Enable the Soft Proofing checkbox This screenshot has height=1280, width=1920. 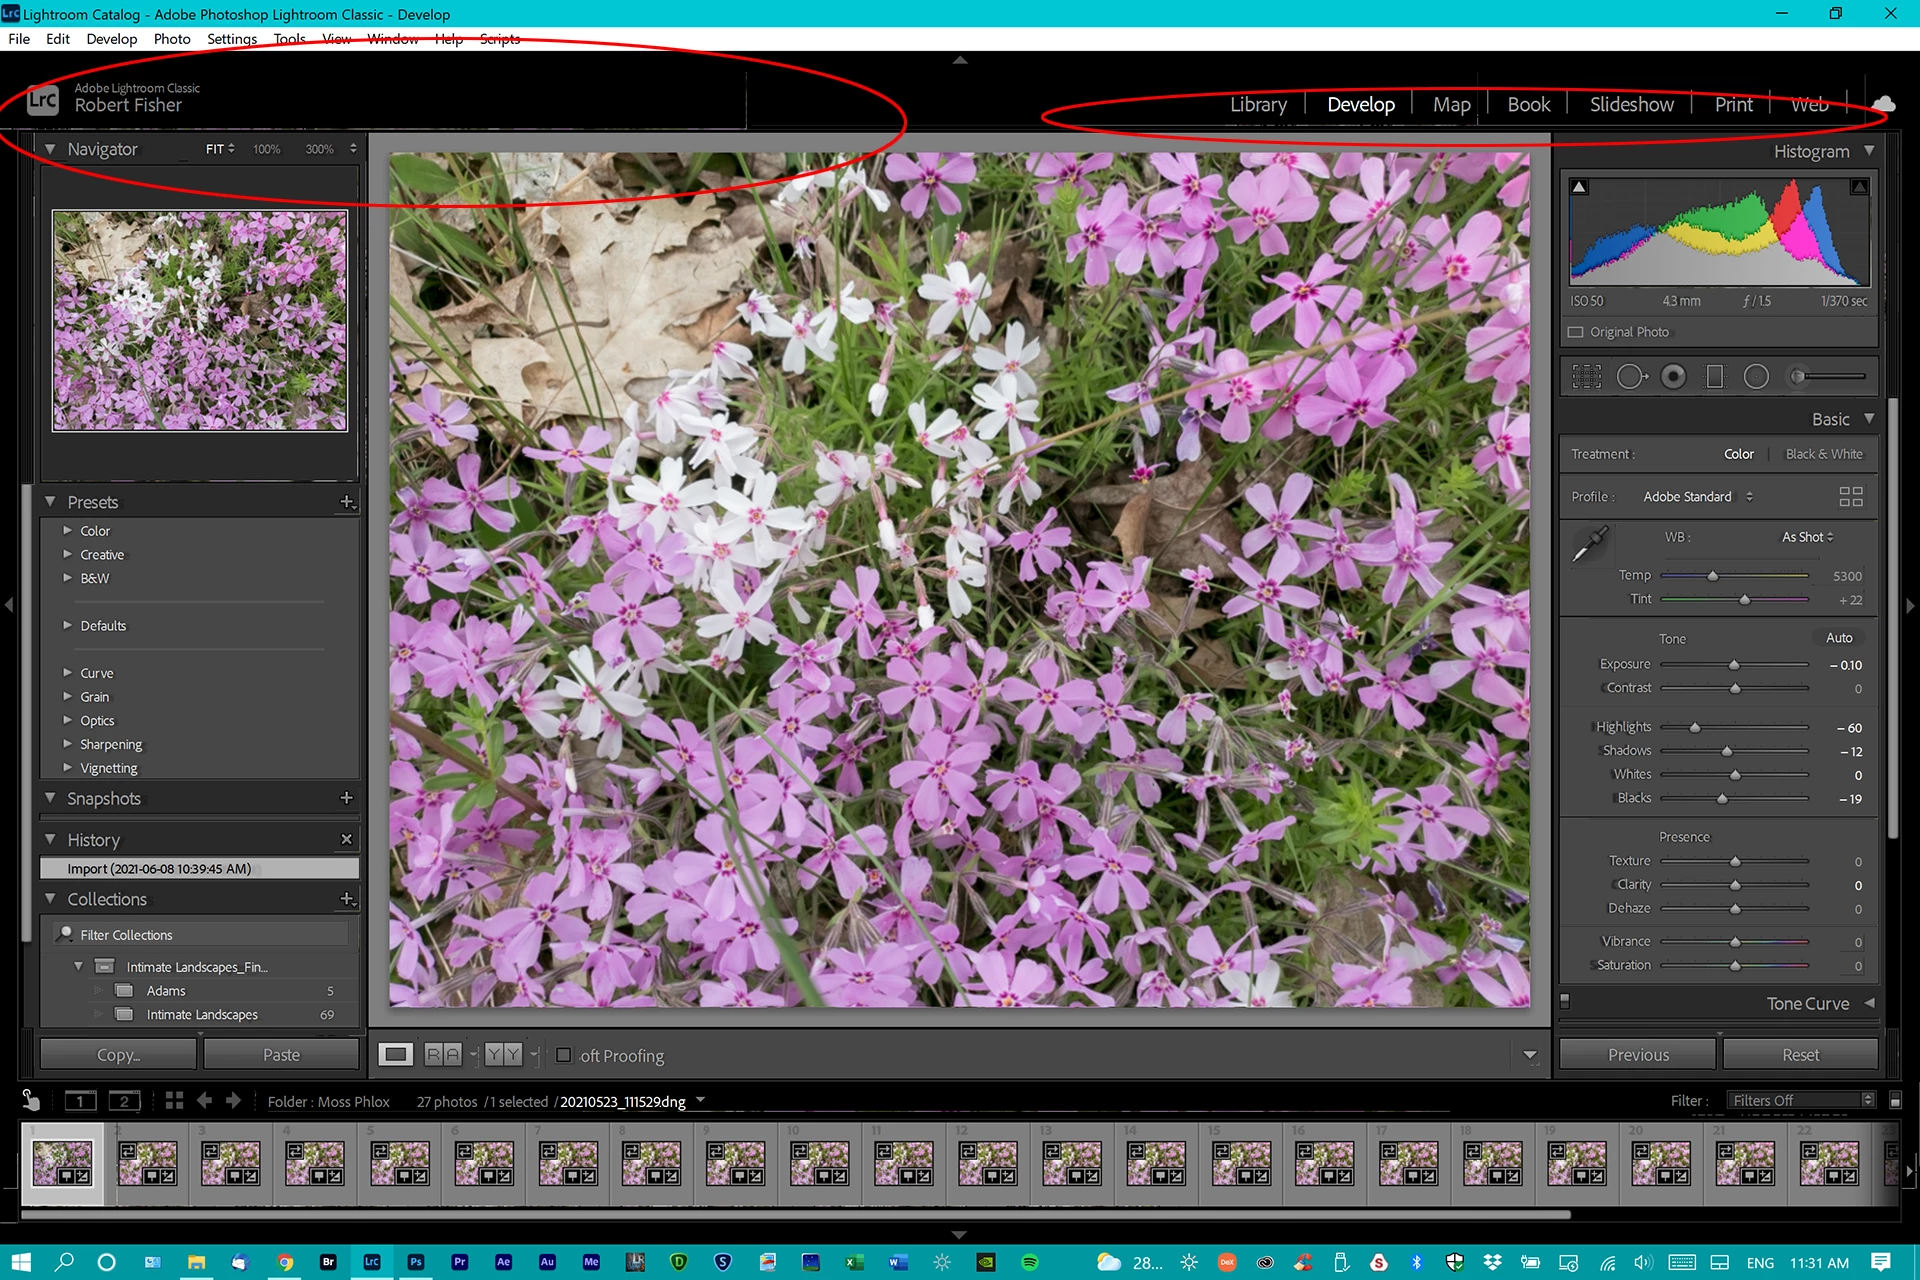click(x=564, y=1056)
